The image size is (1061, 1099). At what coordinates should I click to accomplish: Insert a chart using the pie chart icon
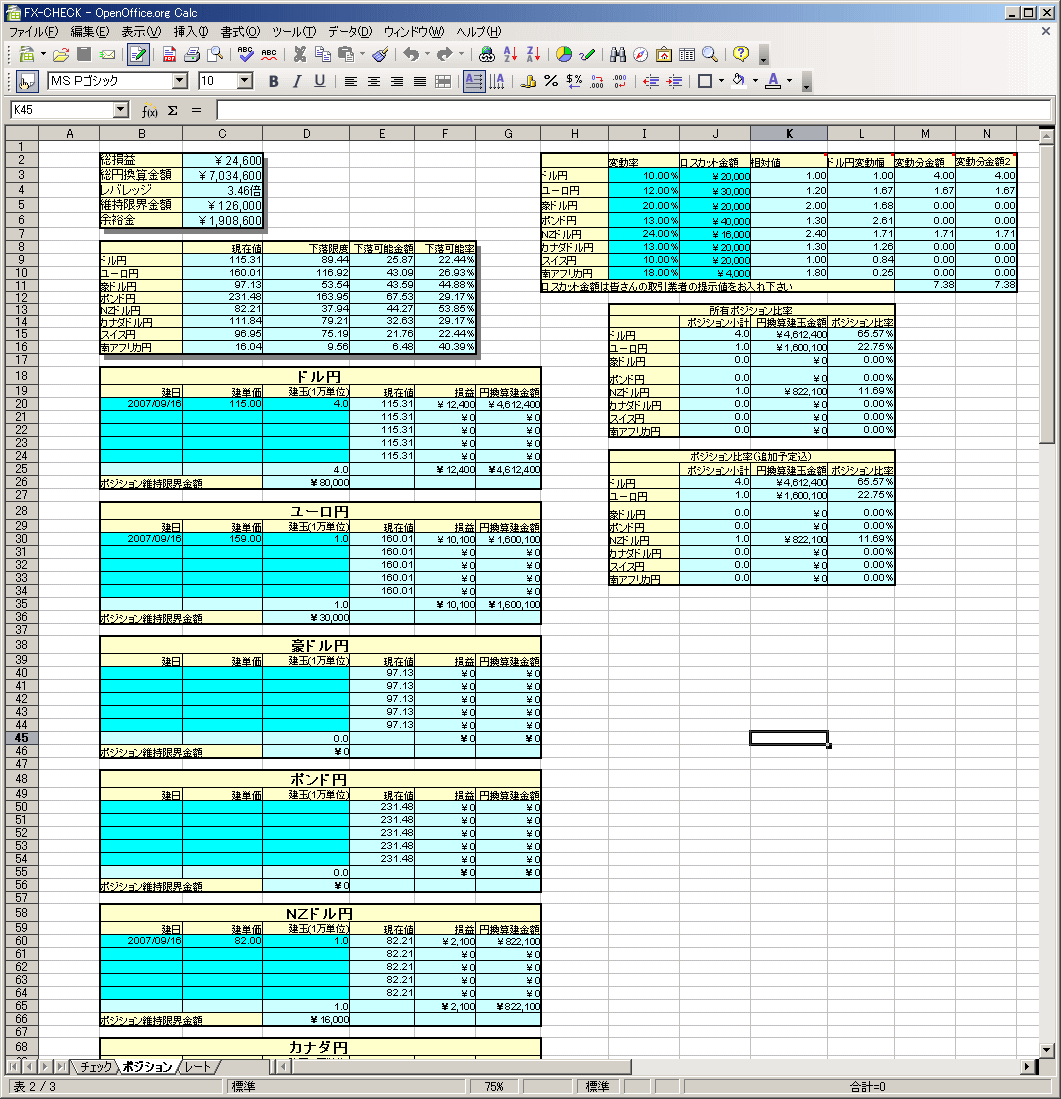coord(564,54)
